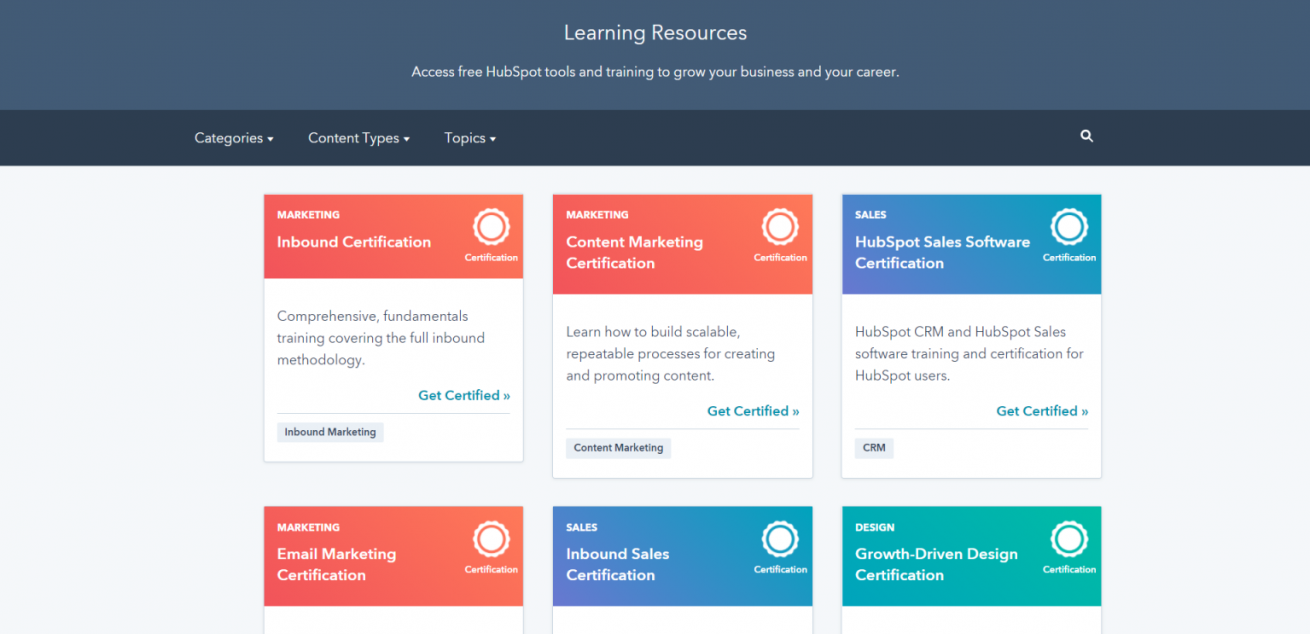Expand the Categories dropdown
This screenshot has height=634, width=1310.
(x=233, y=138)
